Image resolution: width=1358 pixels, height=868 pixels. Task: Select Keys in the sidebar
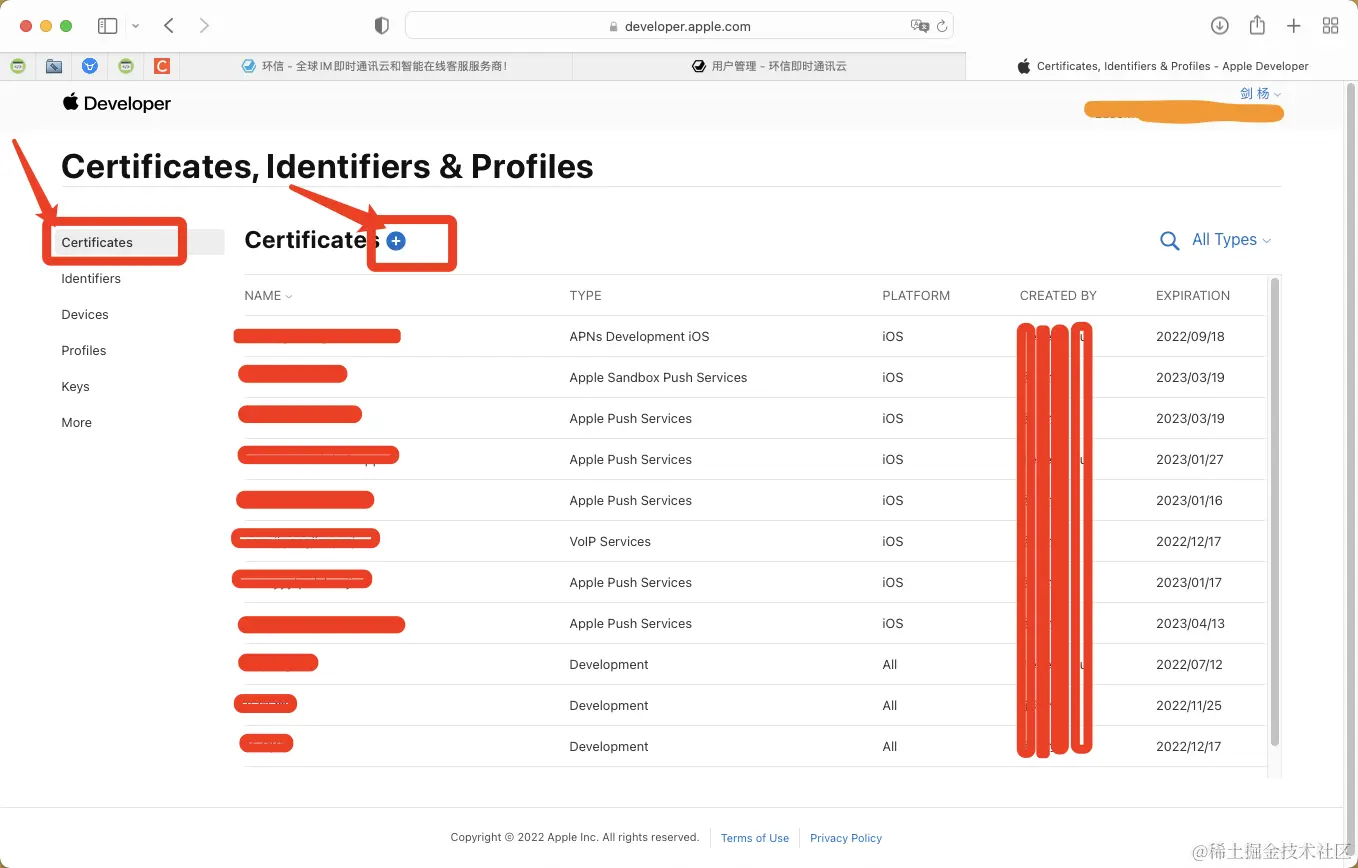(x=75, y=386)
